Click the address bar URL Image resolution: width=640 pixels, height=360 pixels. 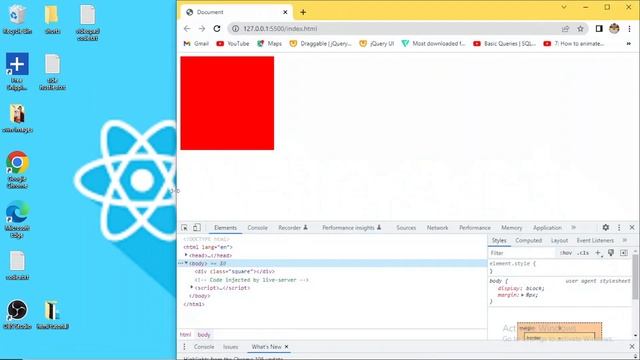click(x=280, y=29)
